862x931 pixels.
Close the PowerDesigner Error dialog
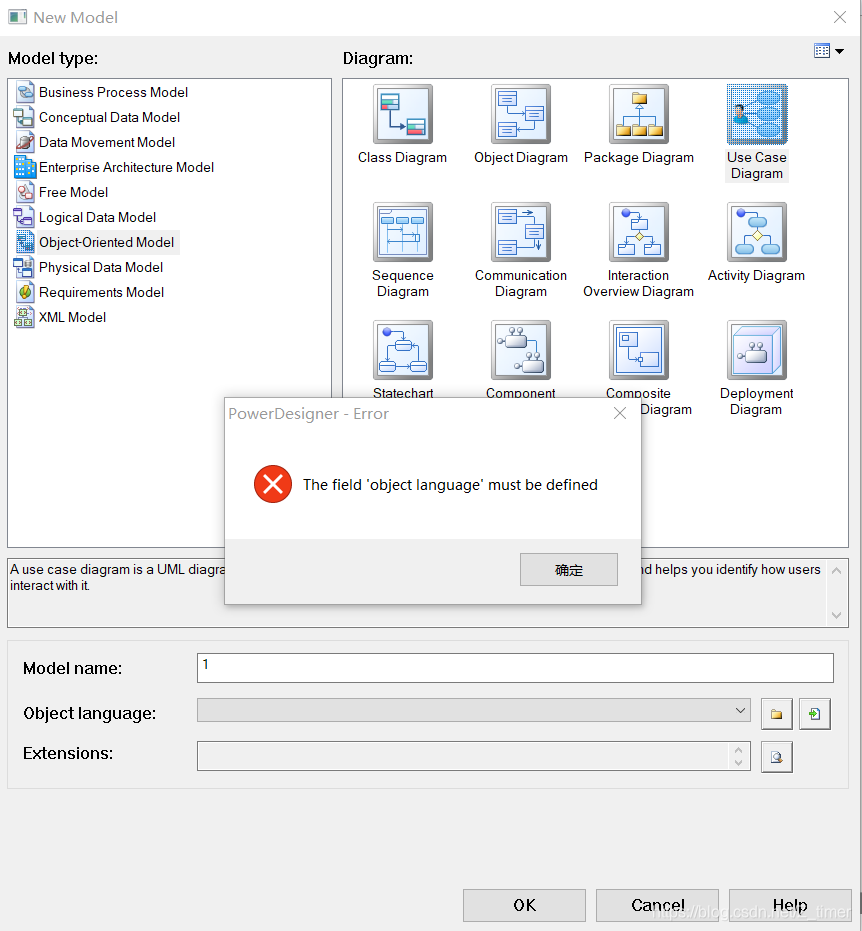(x=620, y=413)
